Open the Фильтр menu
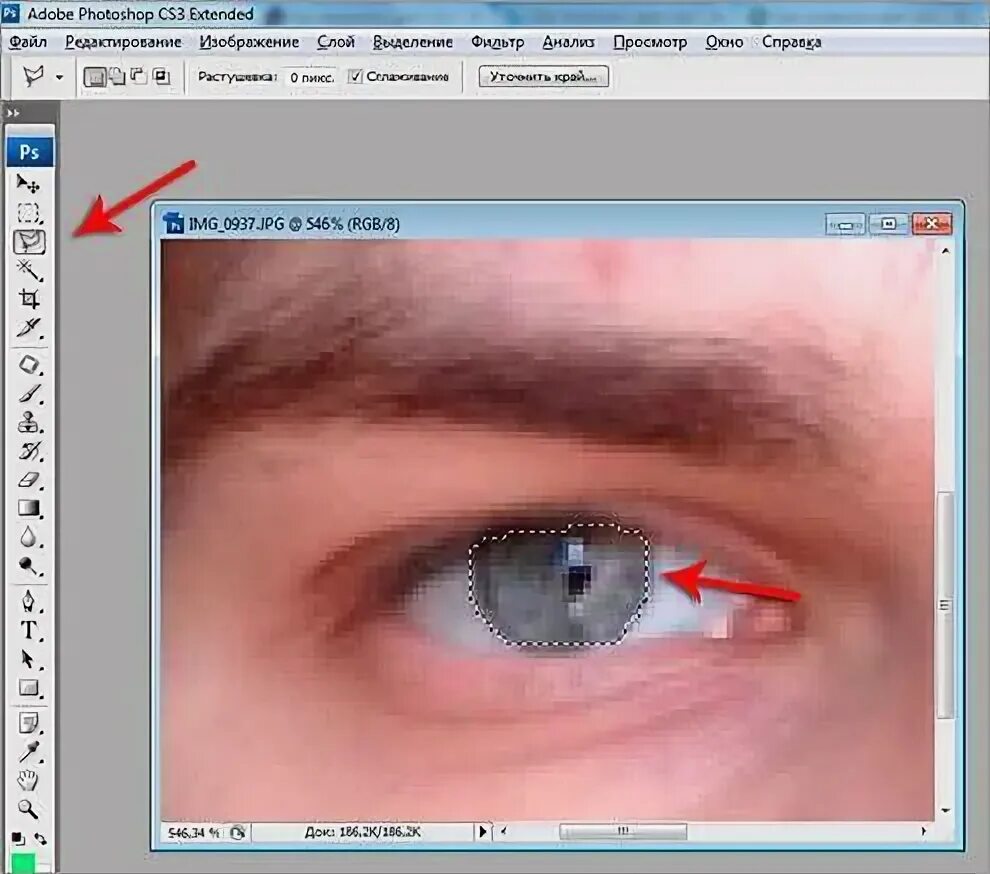Viewport: 990px width, 874px height. tap(497, 42)
